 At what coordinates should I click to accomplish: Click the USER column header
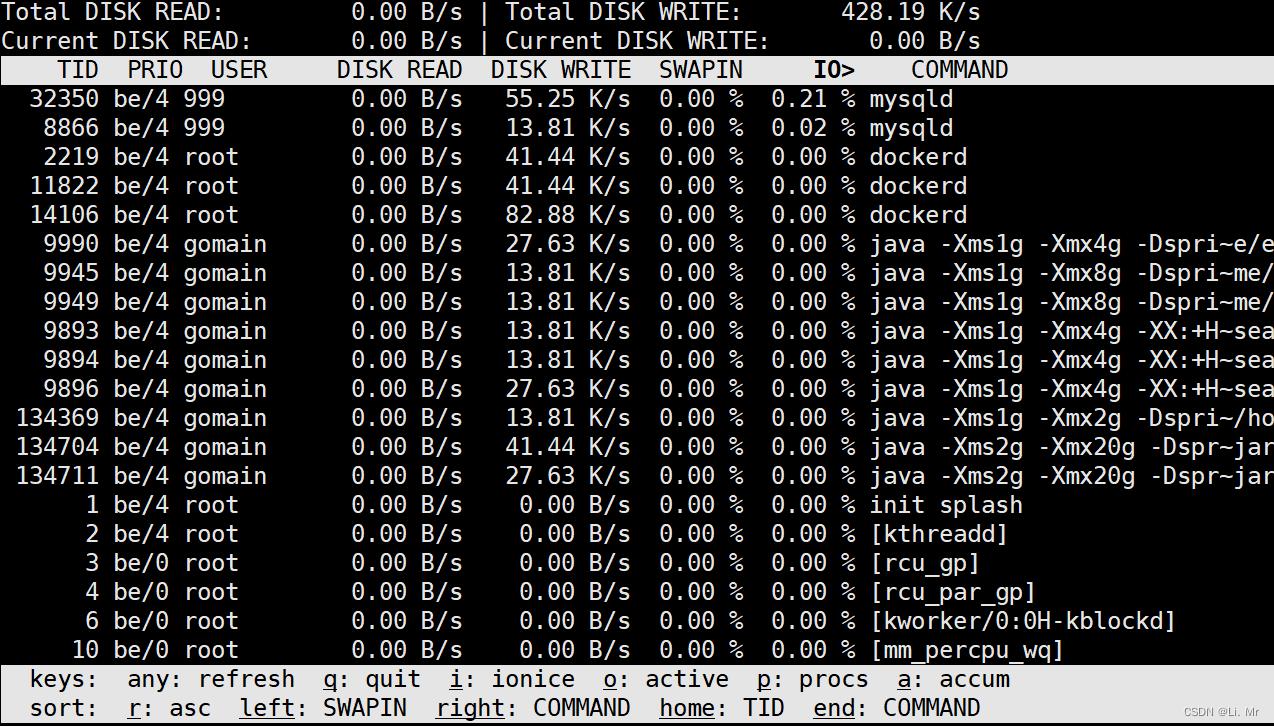(x=239, y=70)
